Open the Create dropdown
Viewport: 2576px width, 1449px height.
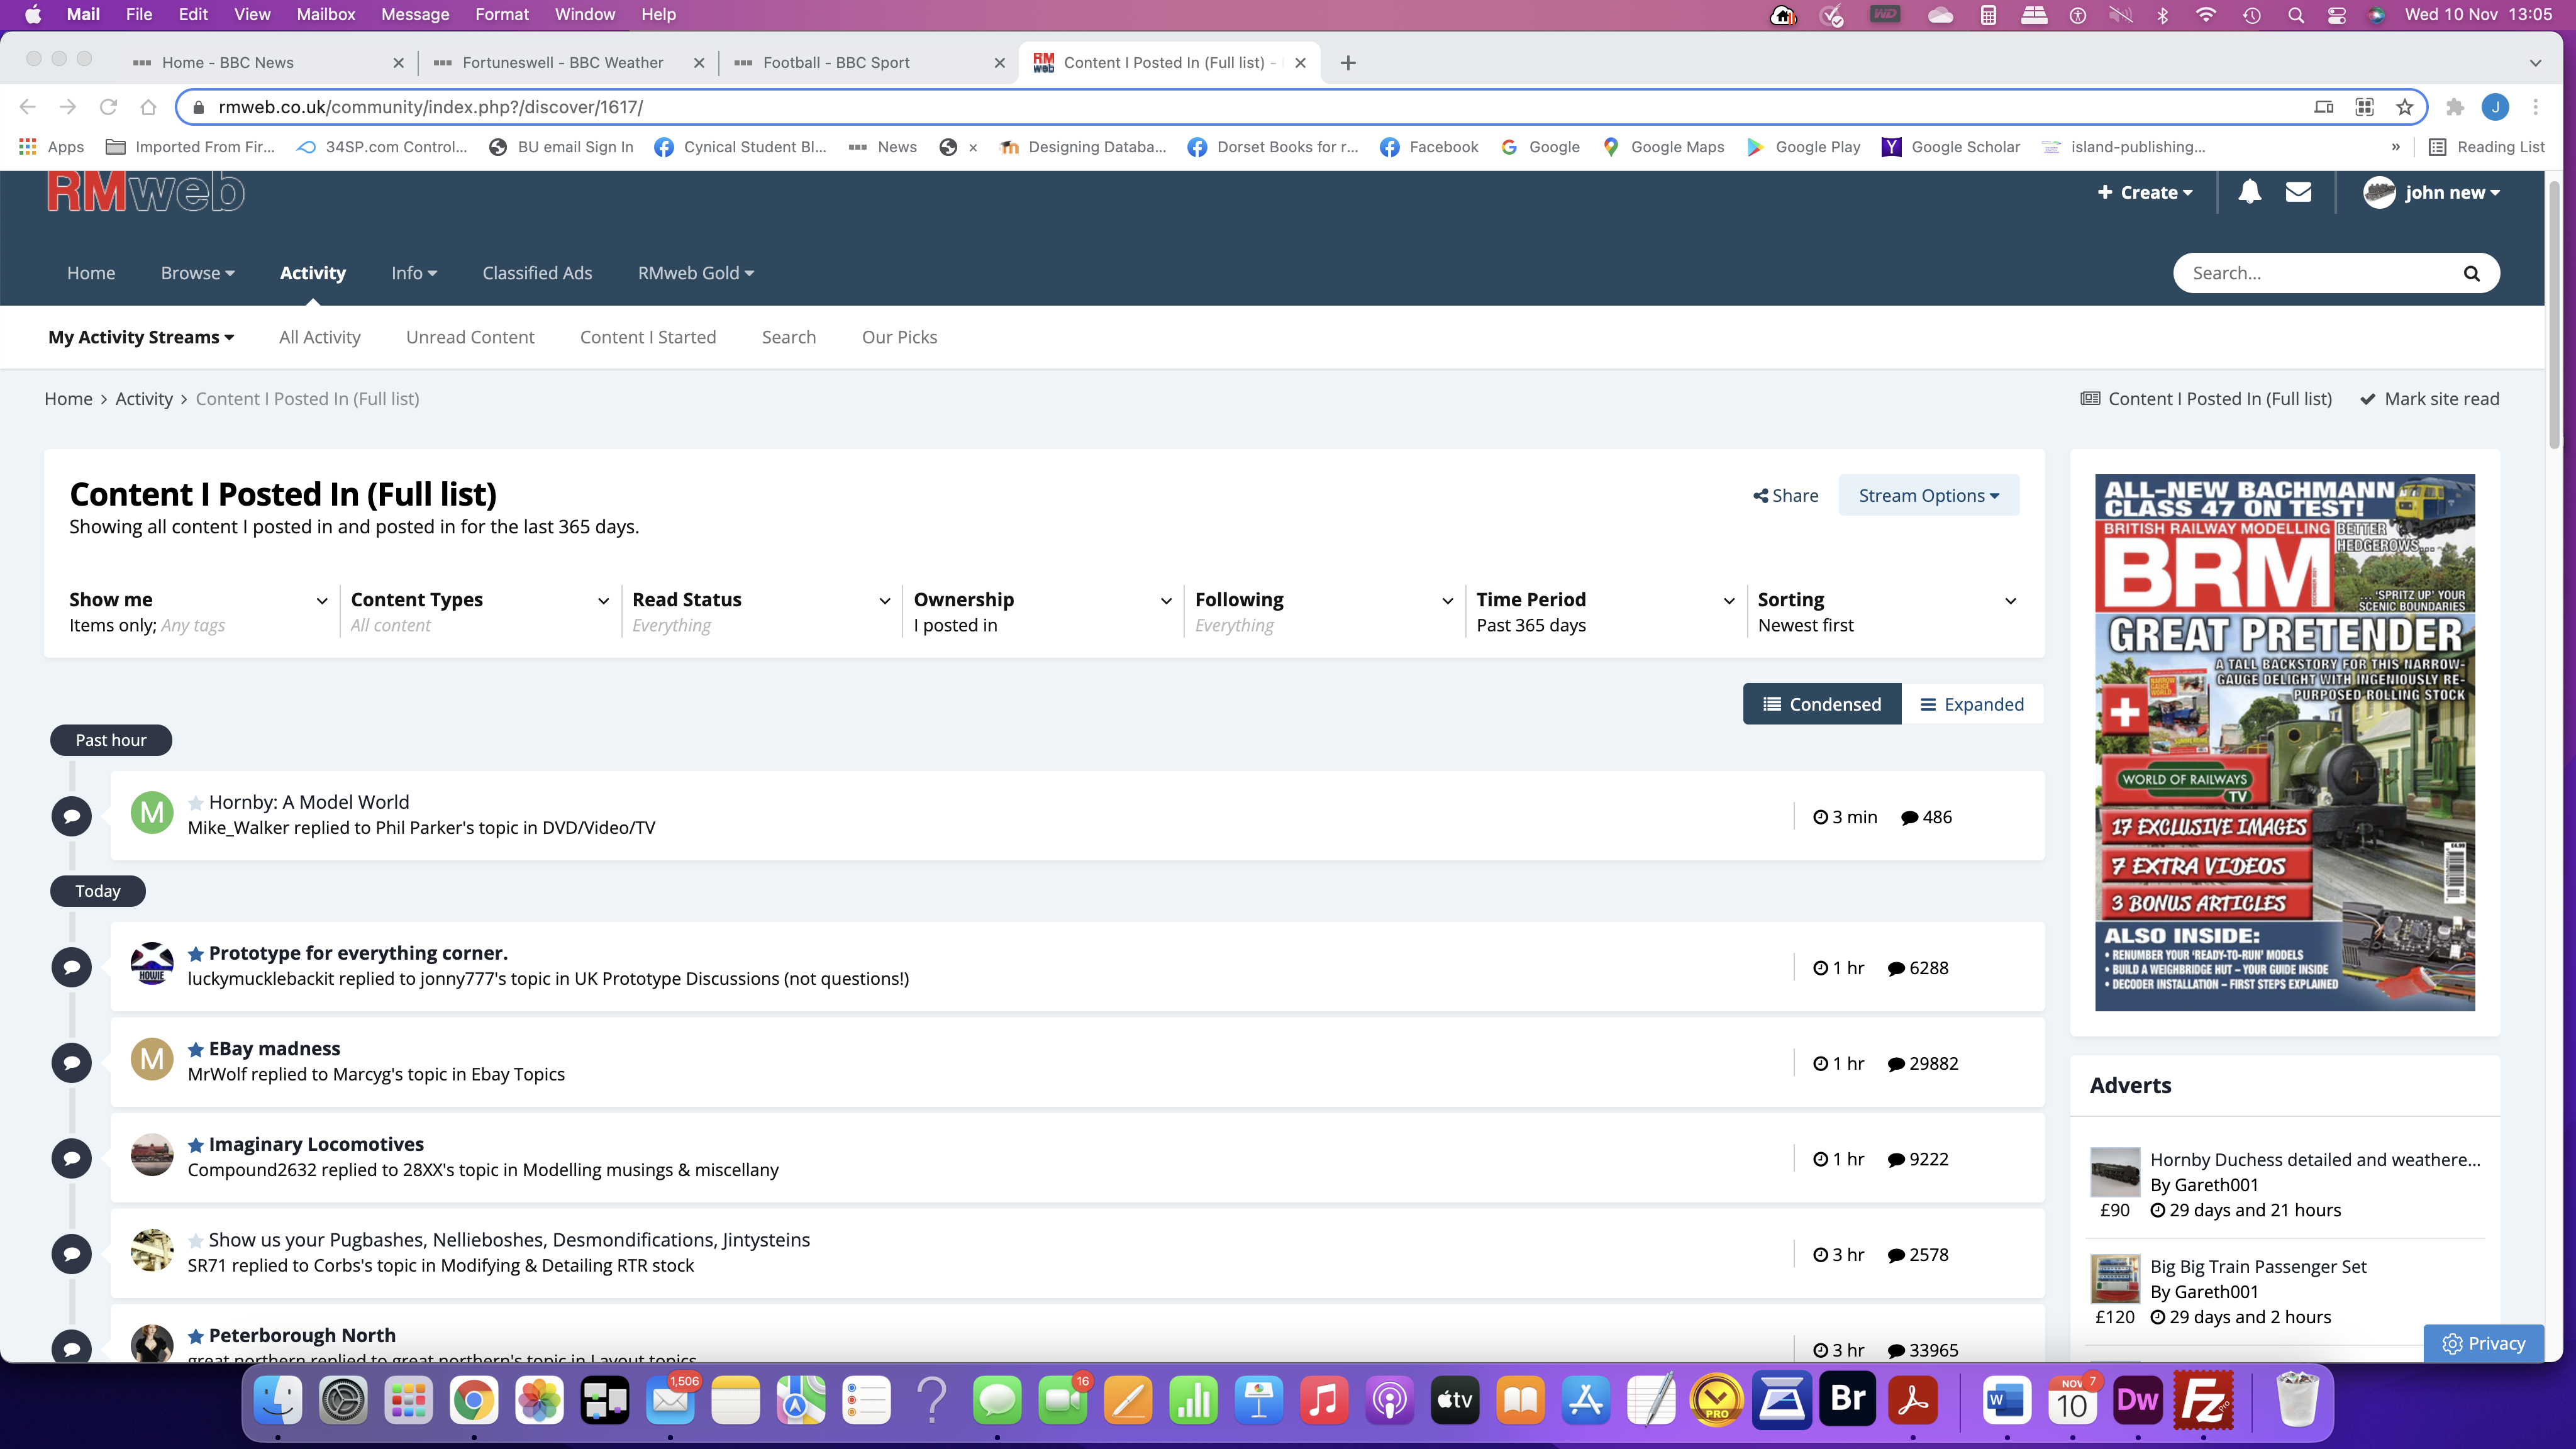[x=2145, y=192]
